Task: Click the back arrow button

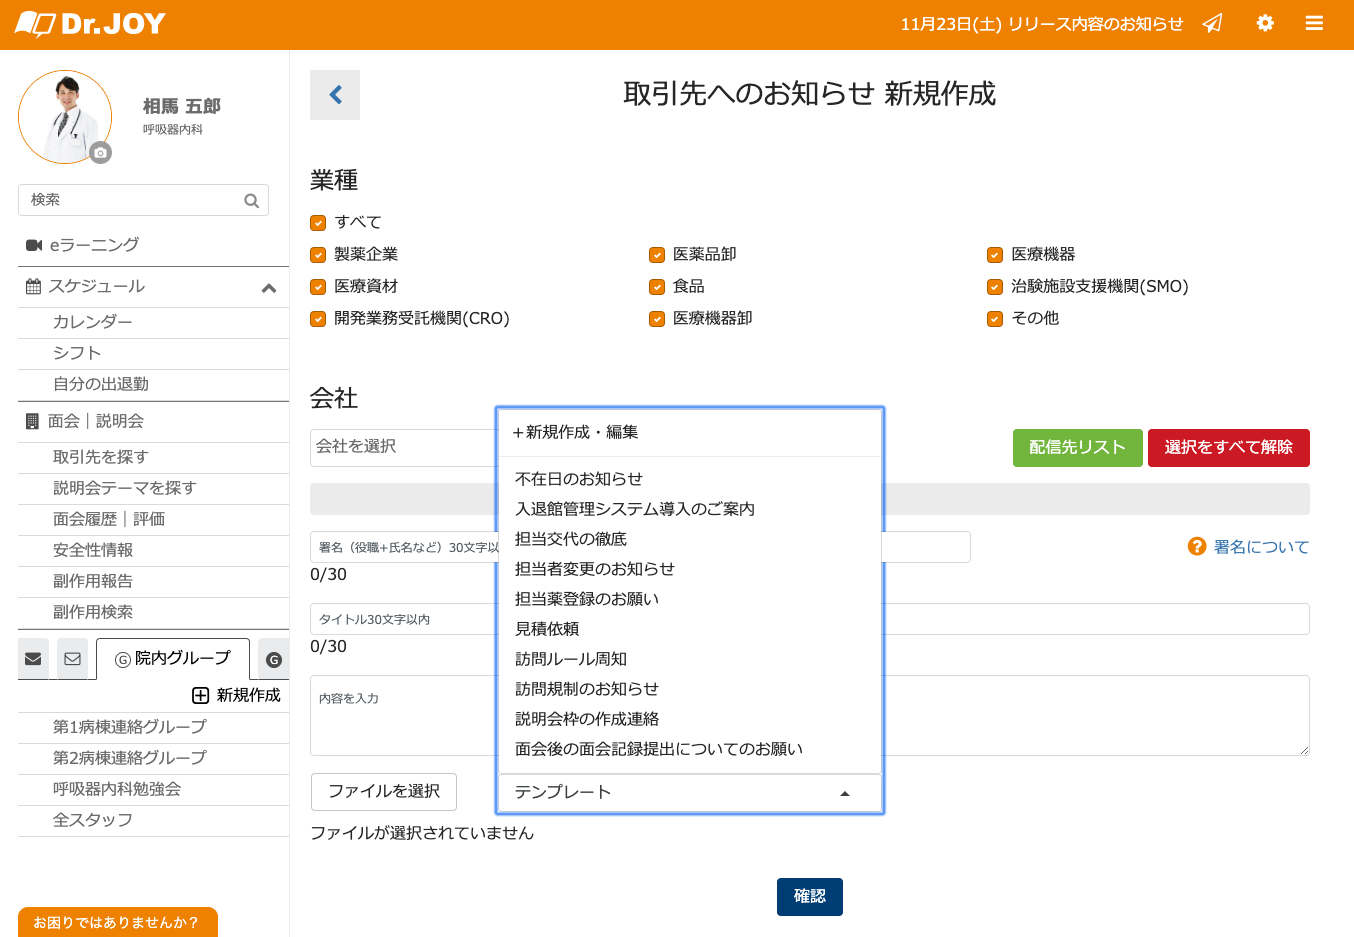Action: [335, 95]
